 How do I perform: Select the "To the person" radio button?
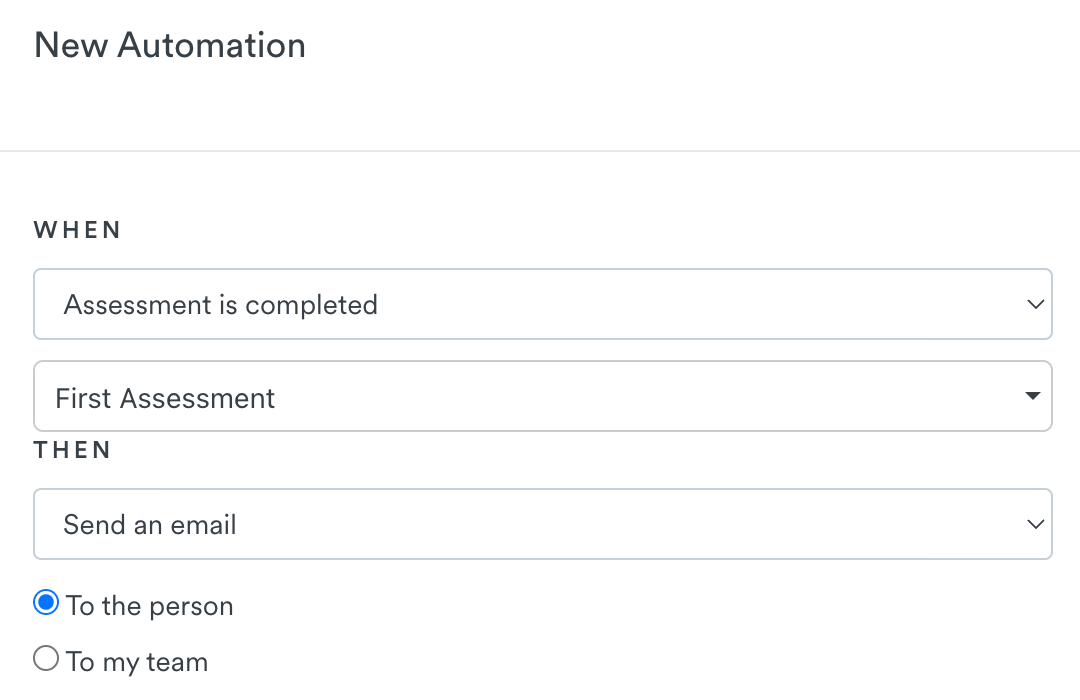point(46,603)
